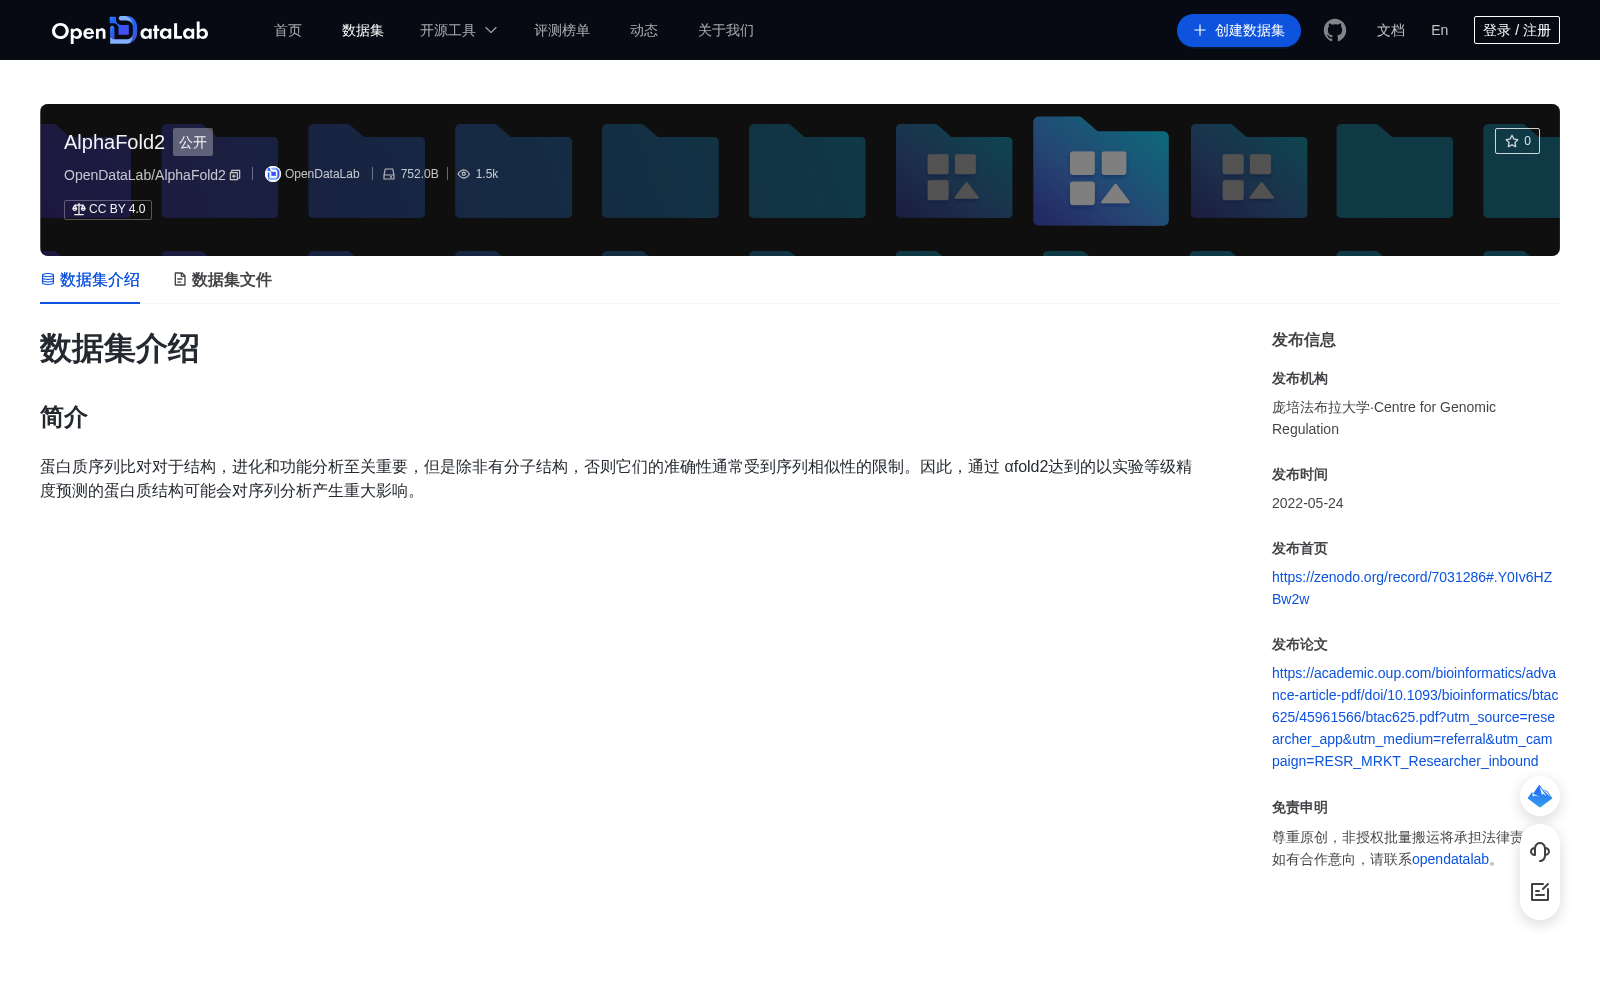Open the GitHub icon in navbar
Image resolution: width=1600 pixels, height=1000 pixels.
pyautogui.click(x=1335, y=30)
